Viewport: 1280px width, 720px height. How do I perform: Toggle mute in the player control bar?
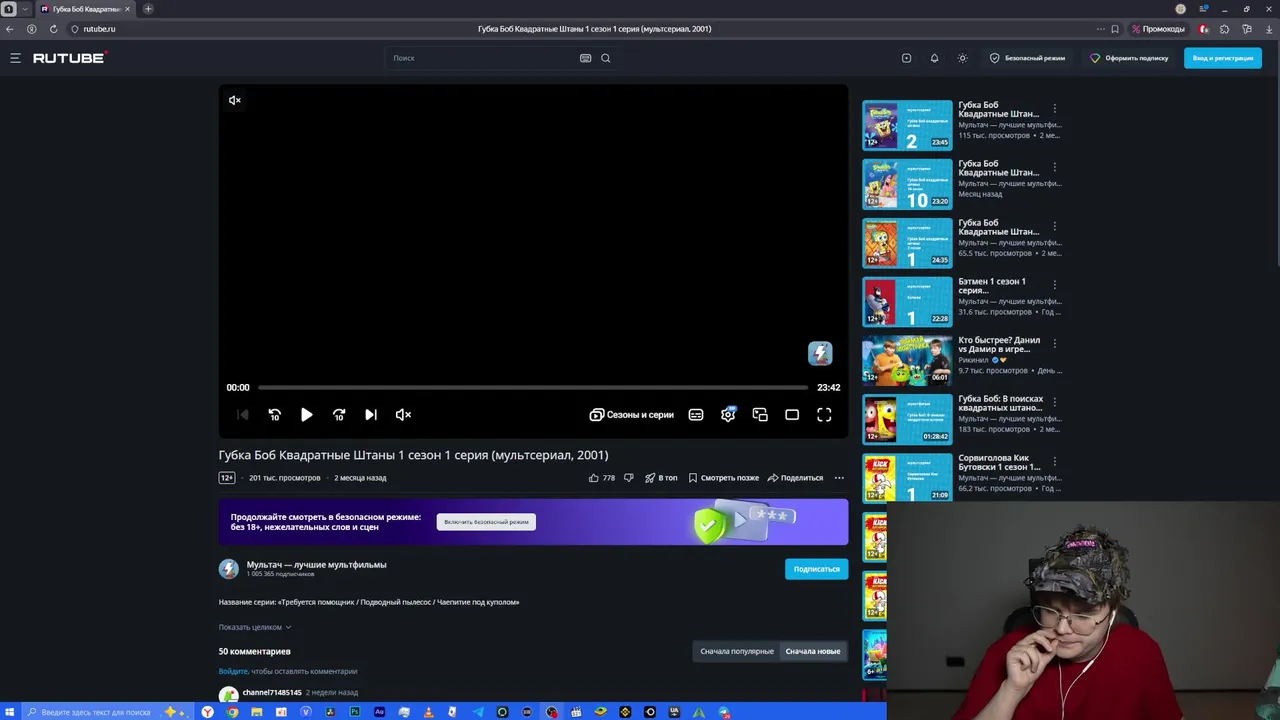pos(403,415)
